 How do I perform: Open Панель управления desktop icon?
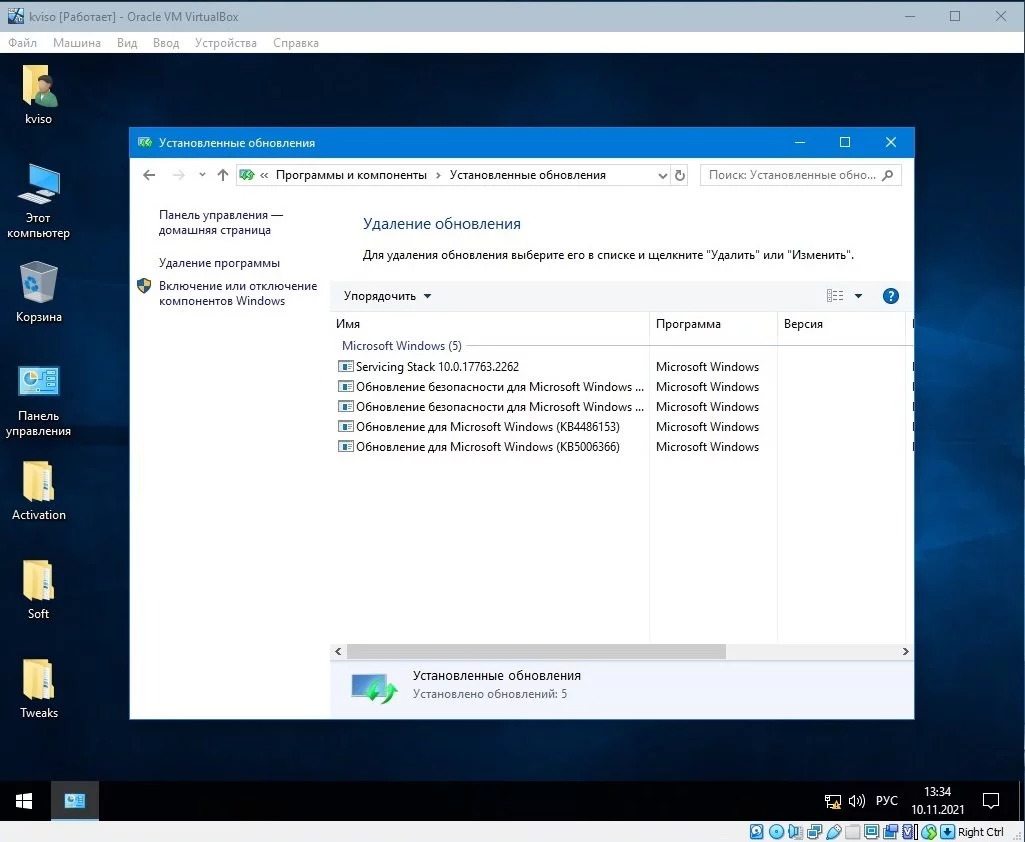pos(39,400)
